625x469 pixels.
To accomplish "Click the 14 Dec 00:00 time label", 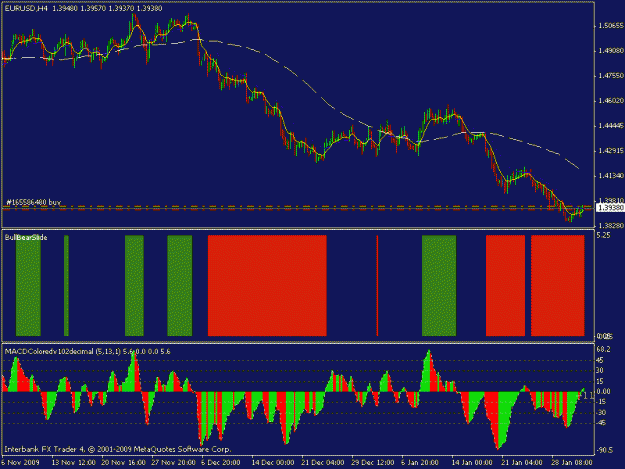I will (x=273, y=463).
